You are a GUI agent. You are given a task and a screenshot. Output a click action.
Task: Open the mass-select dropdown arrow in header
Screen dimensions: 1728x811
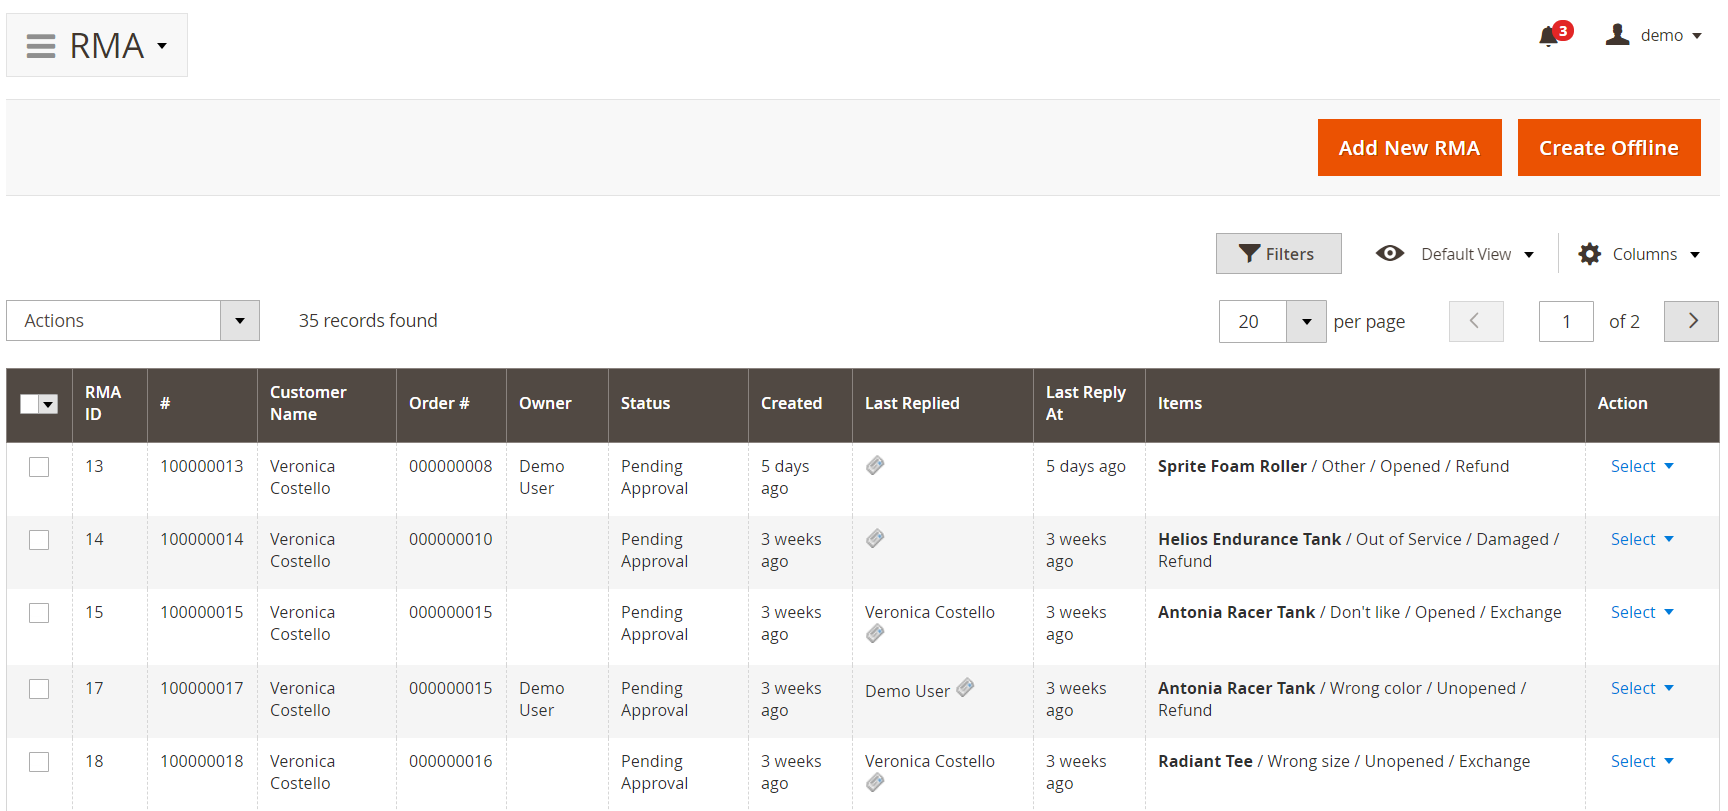49,404
